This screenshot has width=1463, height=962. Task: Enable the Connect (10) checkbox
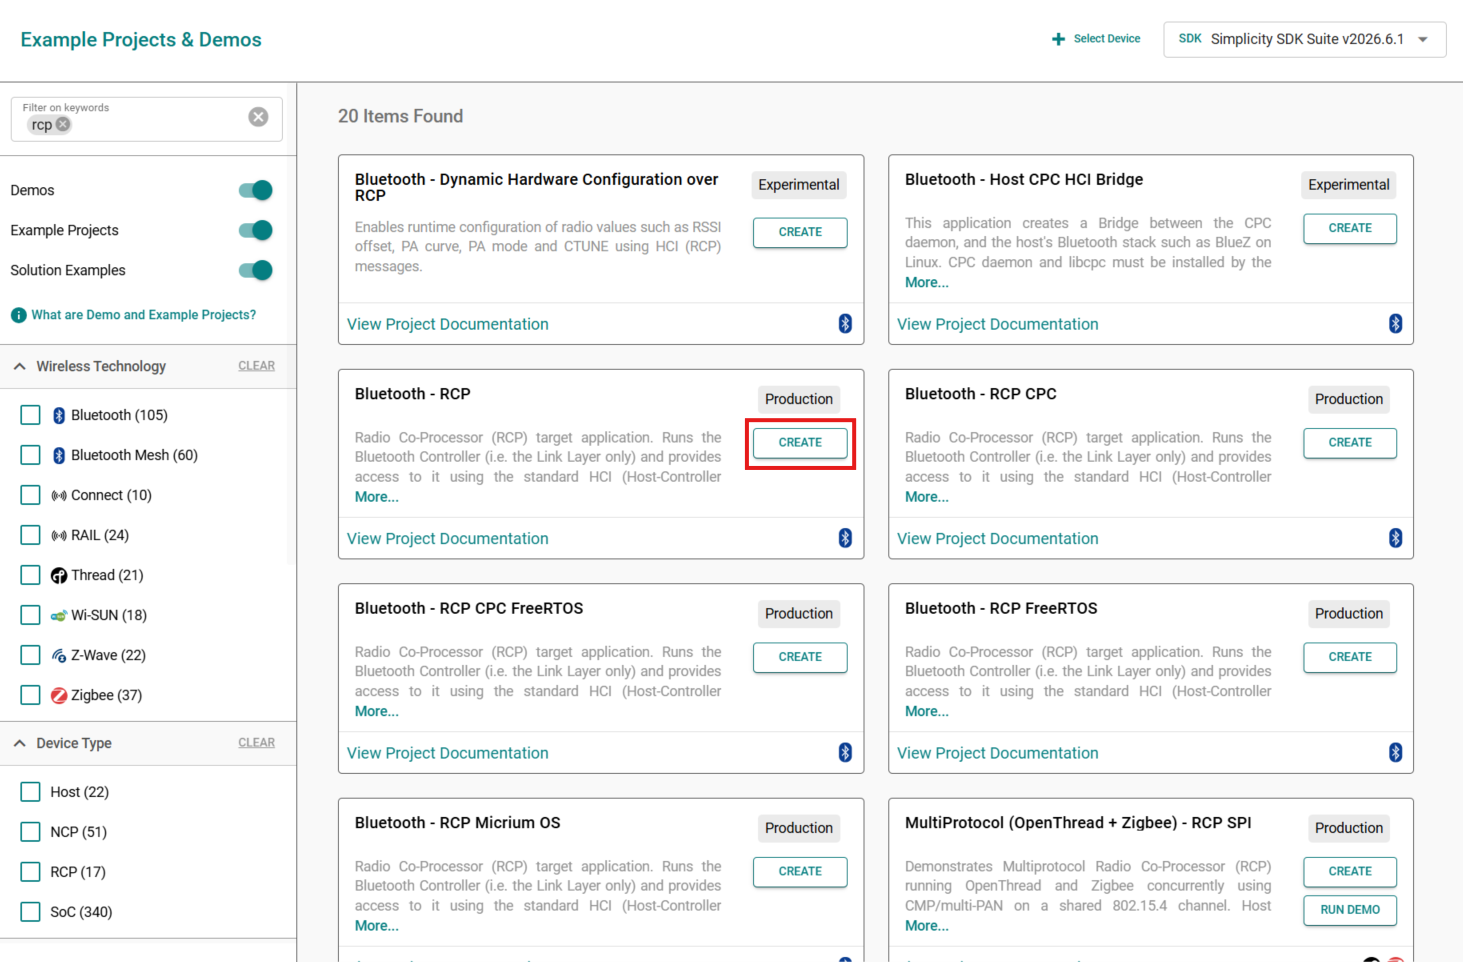pyautogui.click(x=31, y=495)
